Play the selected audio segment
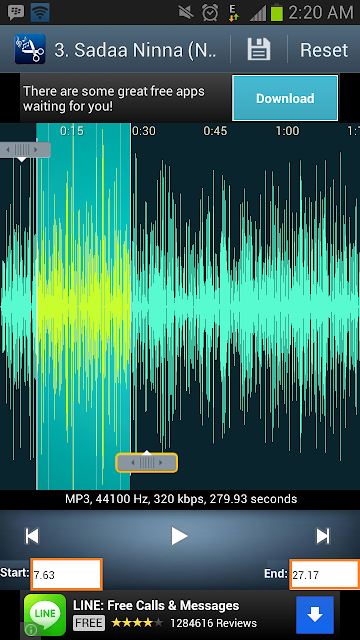The image size is (360, 640). [179, 536]
